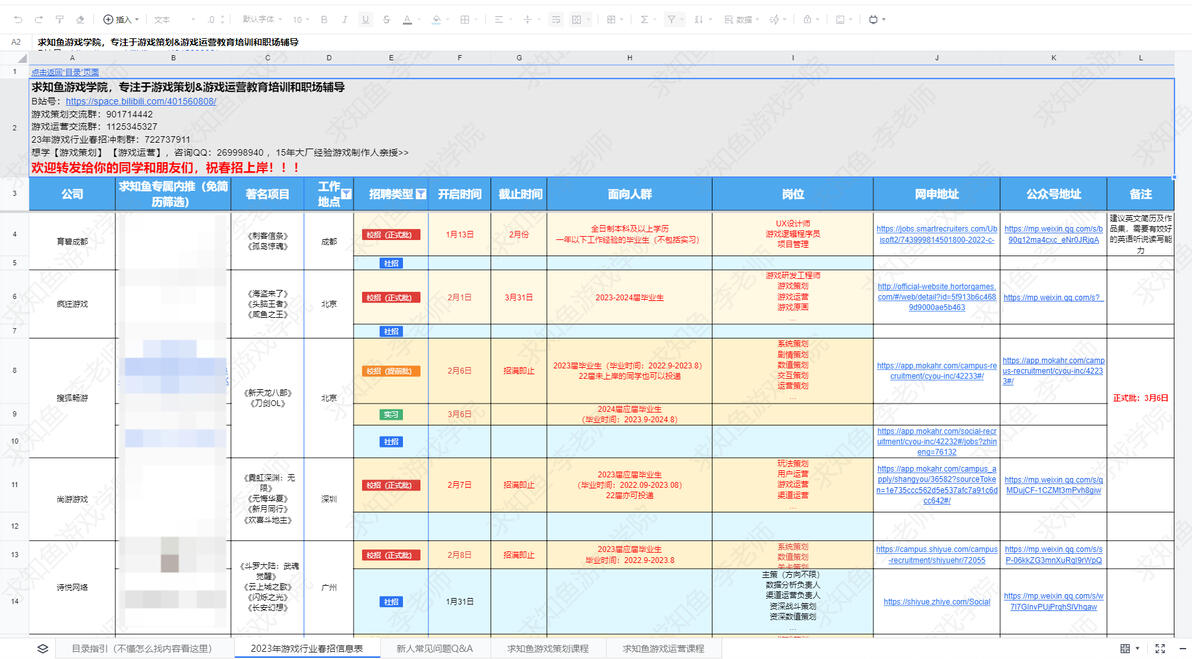Open campus.shiyue.com recruitment link

coord(937,555)
